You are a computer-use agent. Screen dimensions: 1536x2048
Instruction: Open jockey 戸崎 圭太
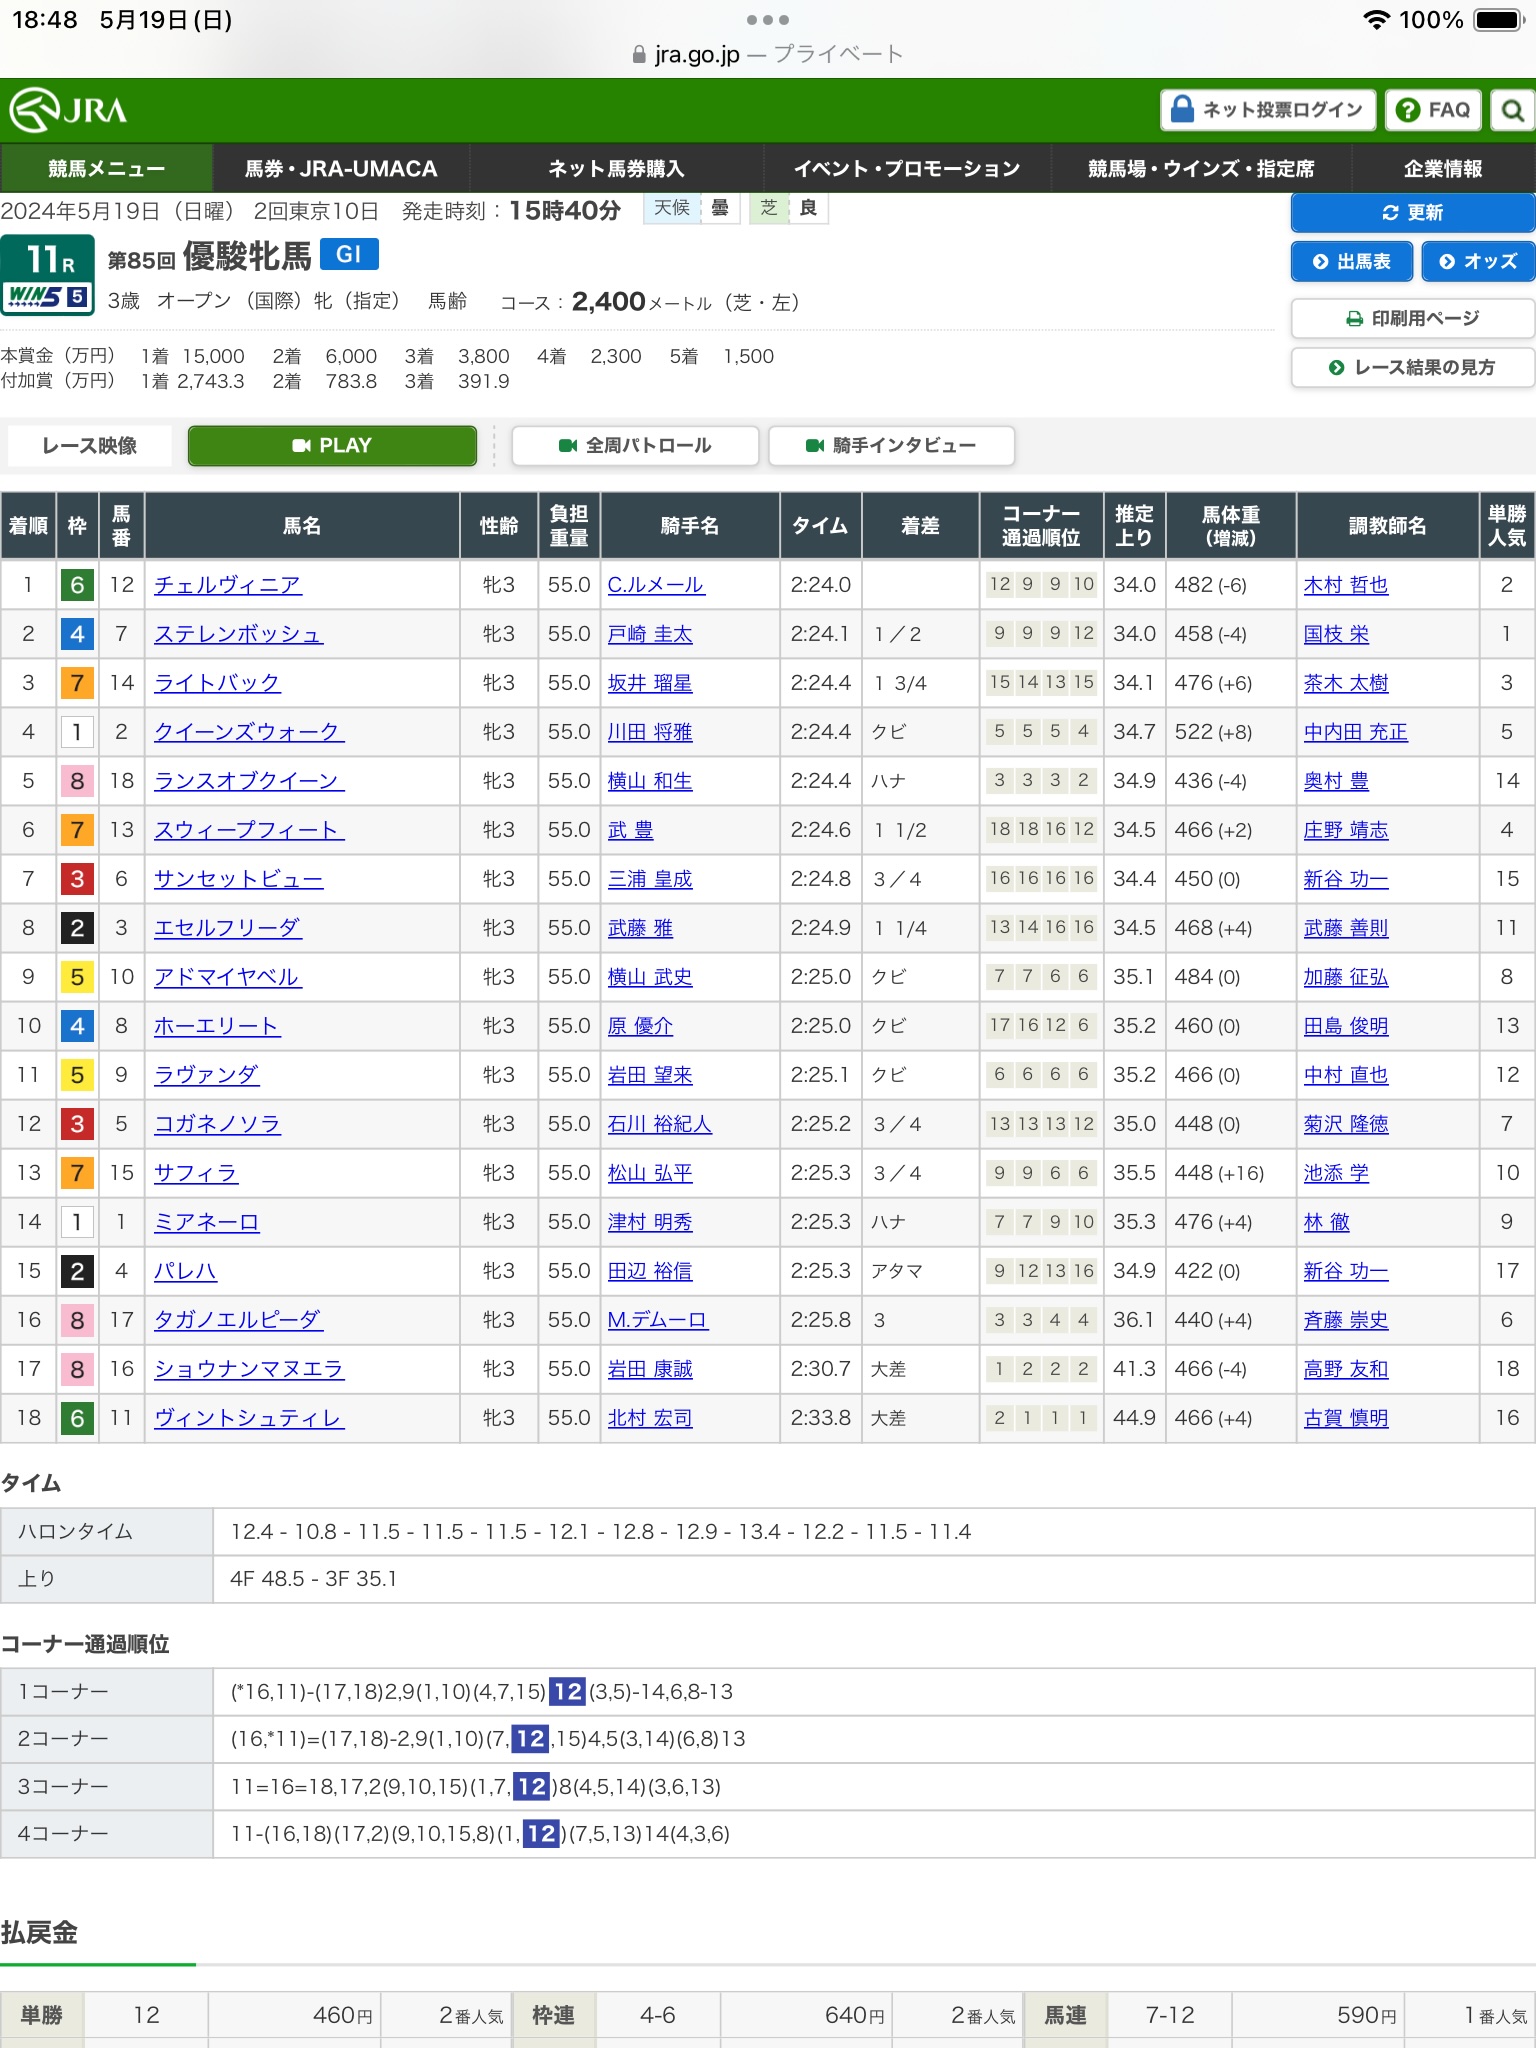pyautogui.click(x=650, y=634)
